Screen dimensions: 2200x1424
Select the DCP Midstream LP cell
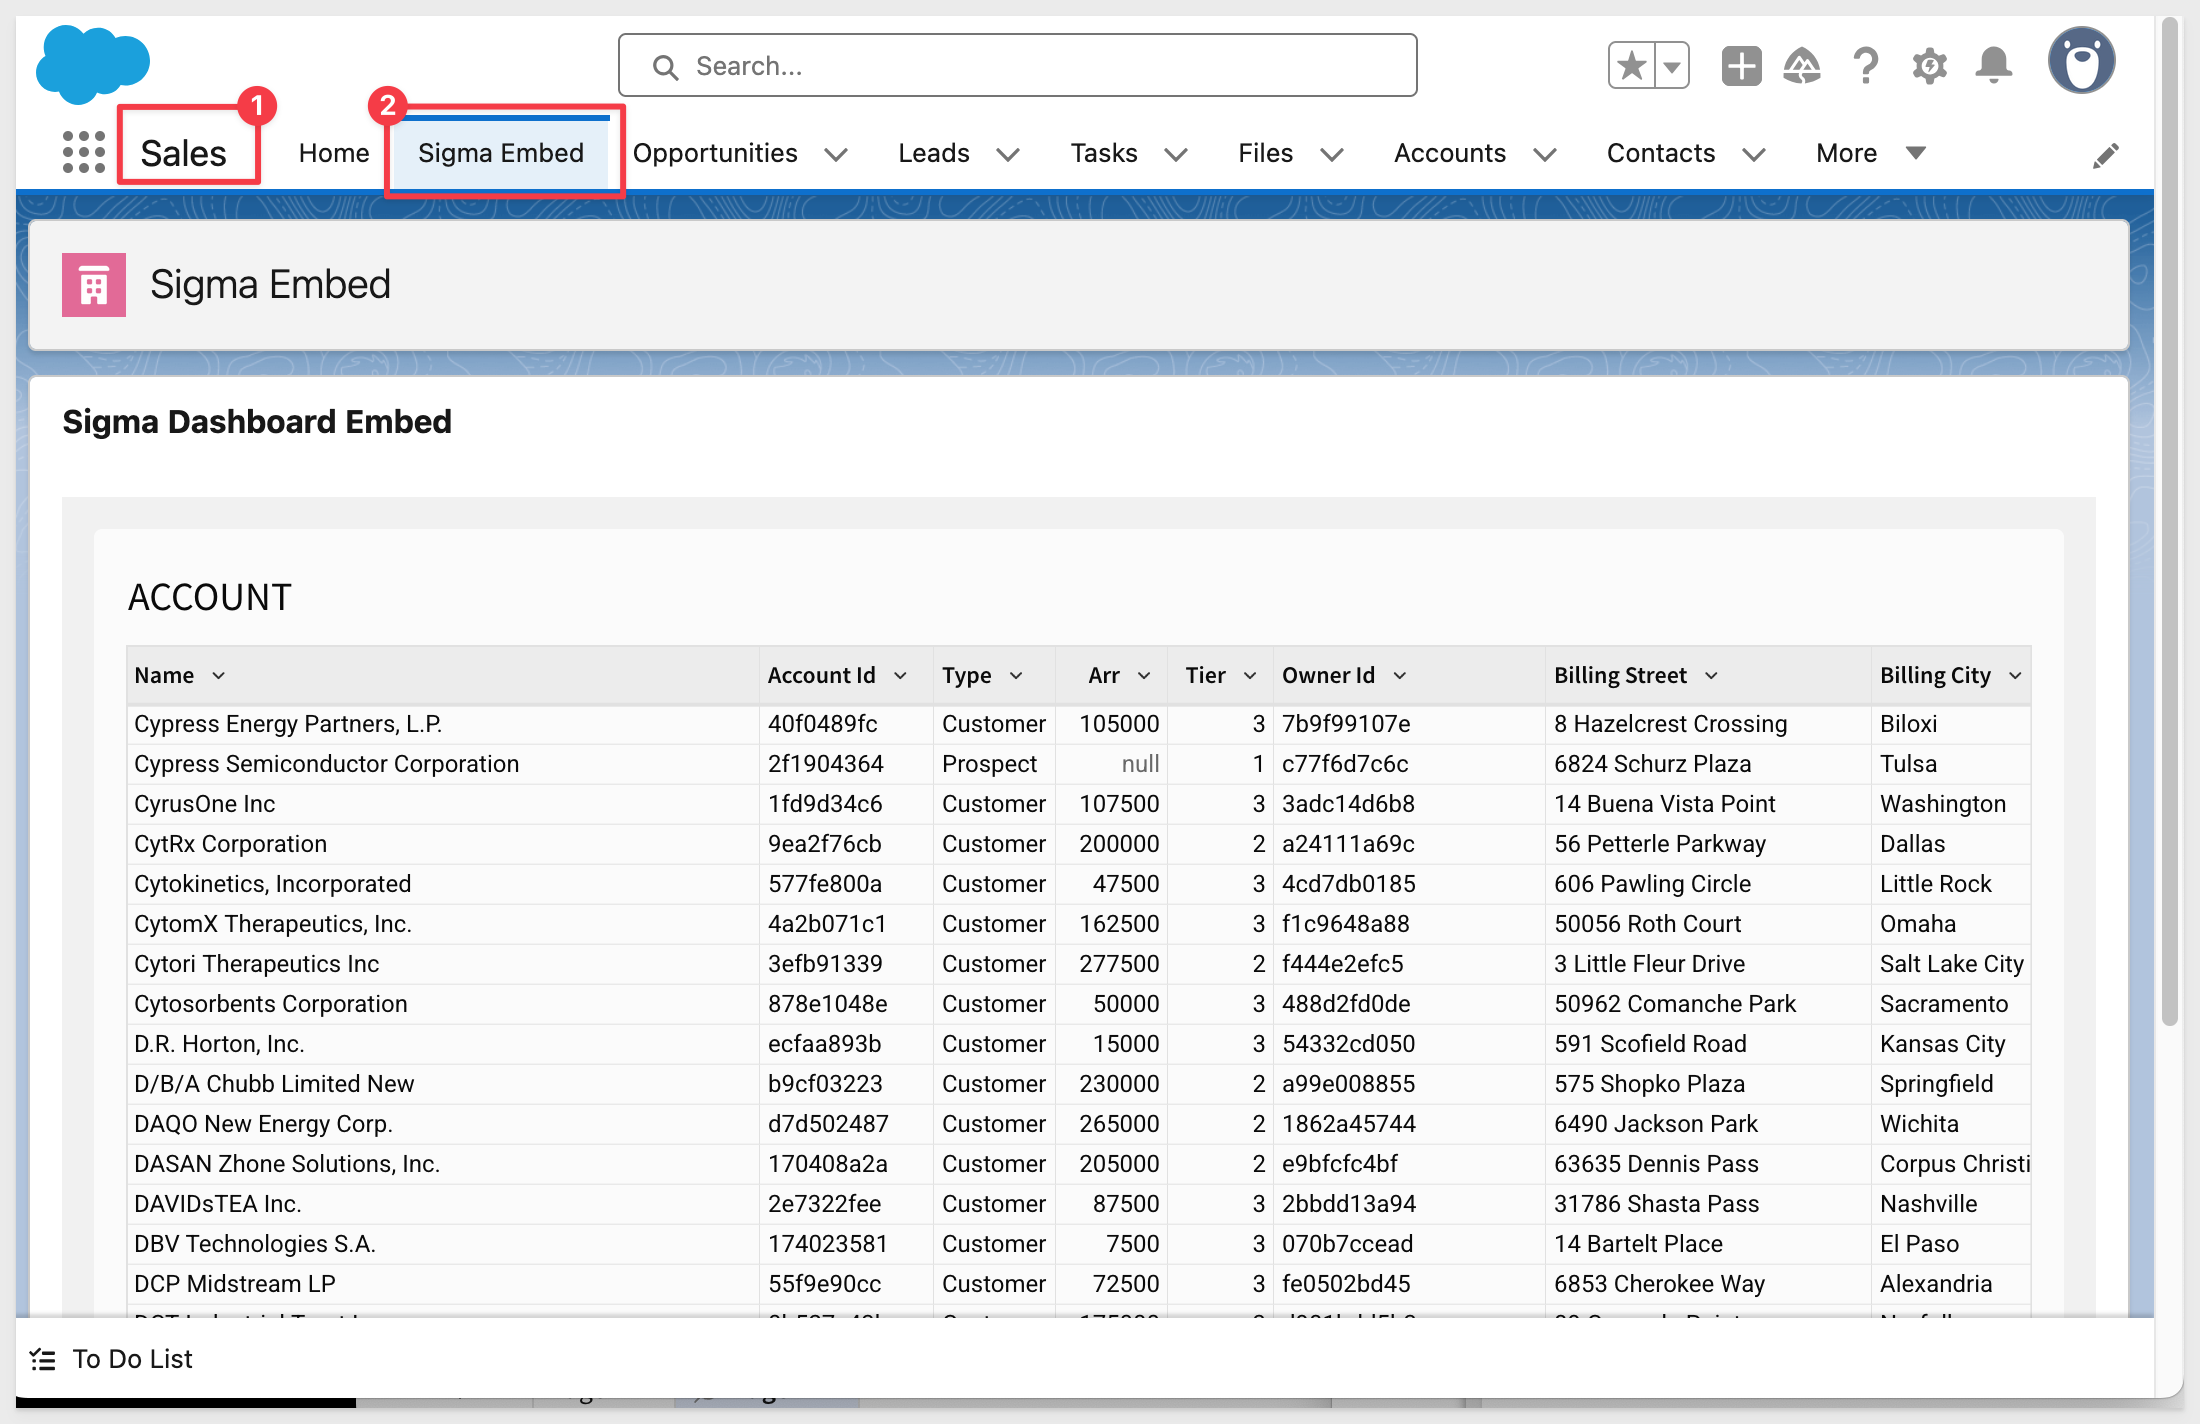pyautogui.click(x=443, y=1284)
